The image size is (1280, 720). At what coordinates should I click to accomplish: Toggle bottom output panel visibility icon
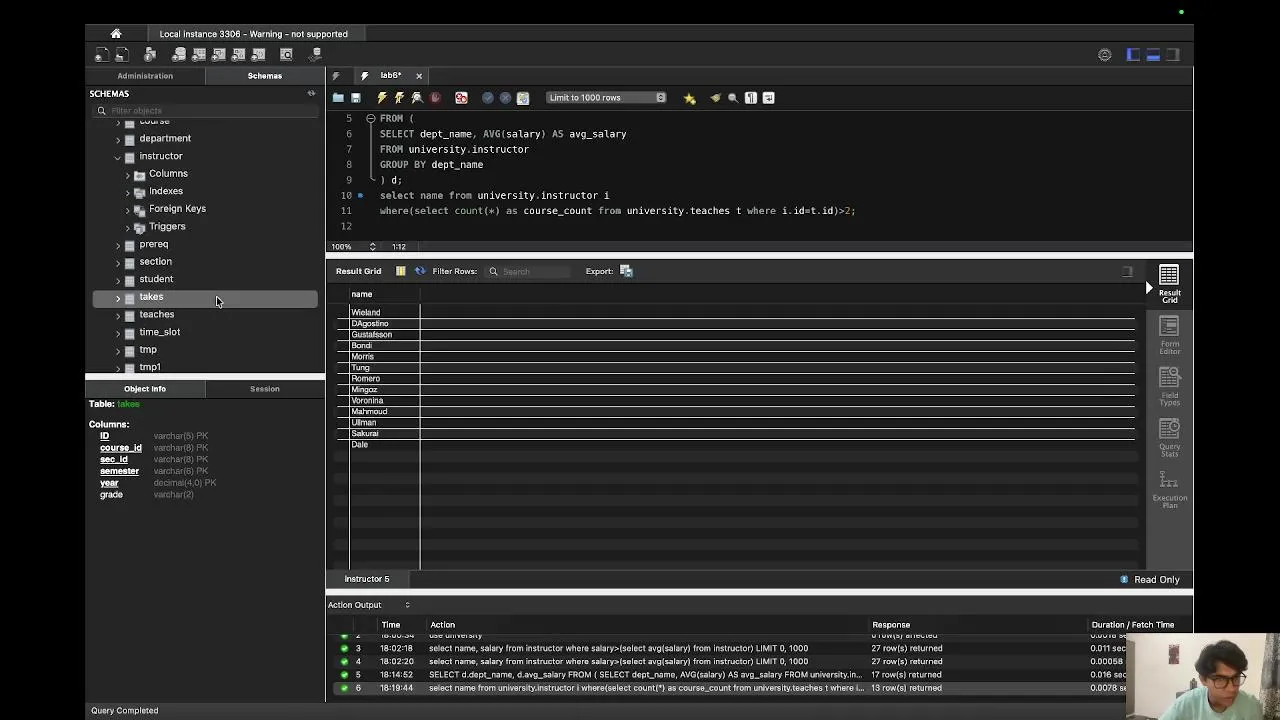coord(1153,55)
